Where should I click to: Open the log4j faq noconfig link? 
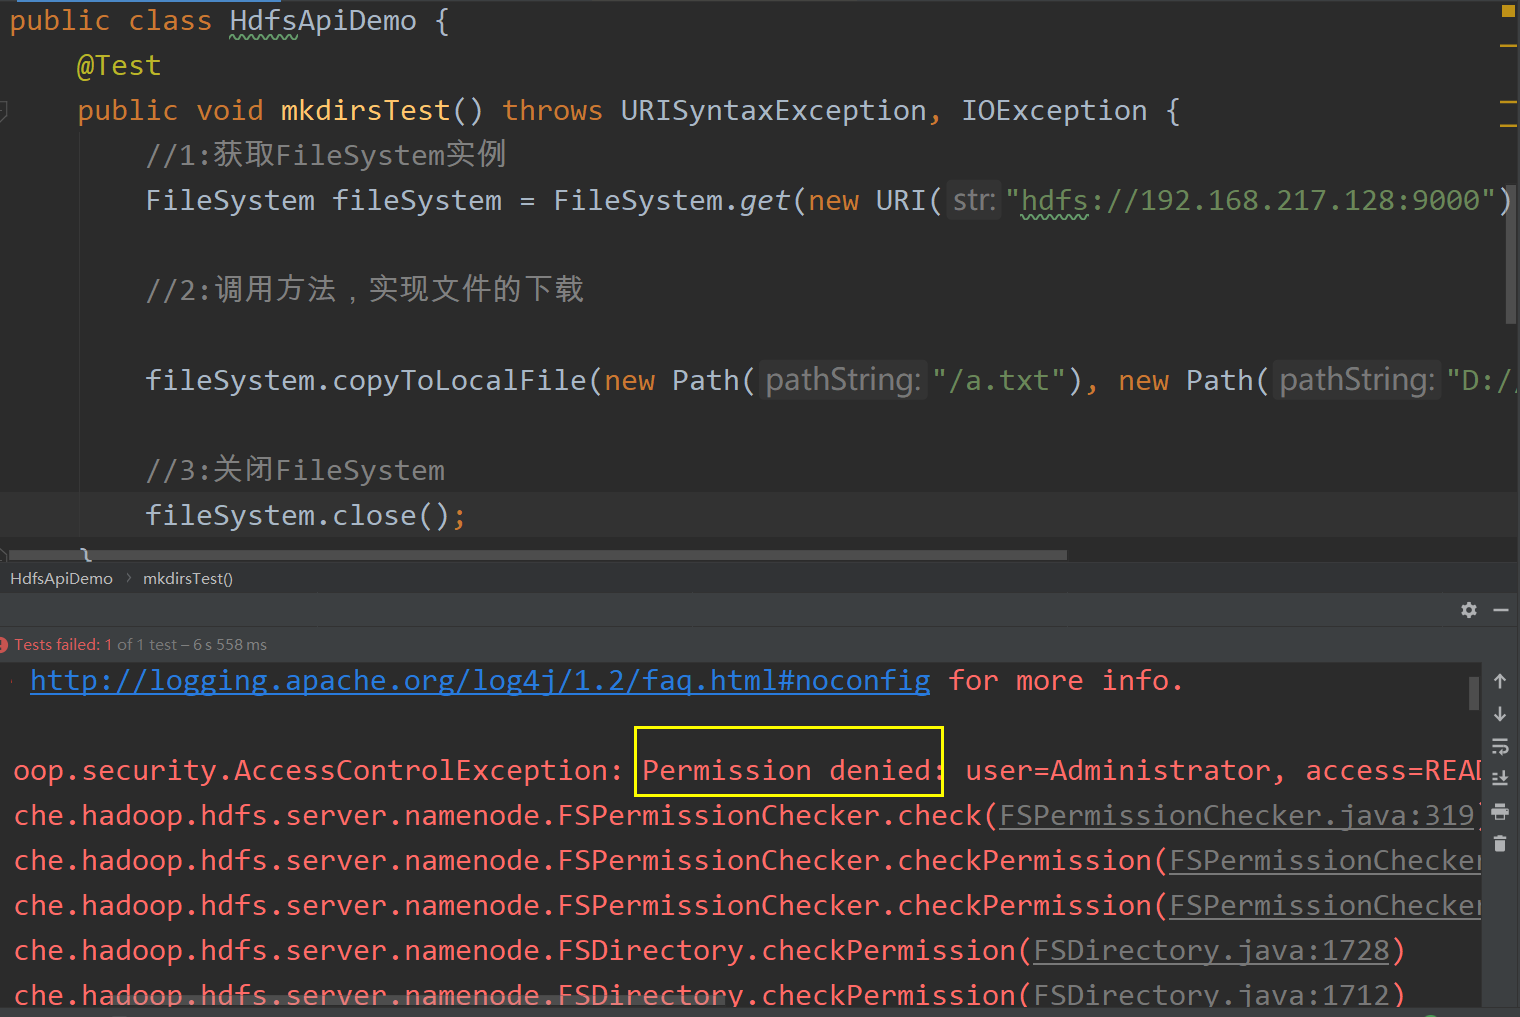click(x=480, y=681)
